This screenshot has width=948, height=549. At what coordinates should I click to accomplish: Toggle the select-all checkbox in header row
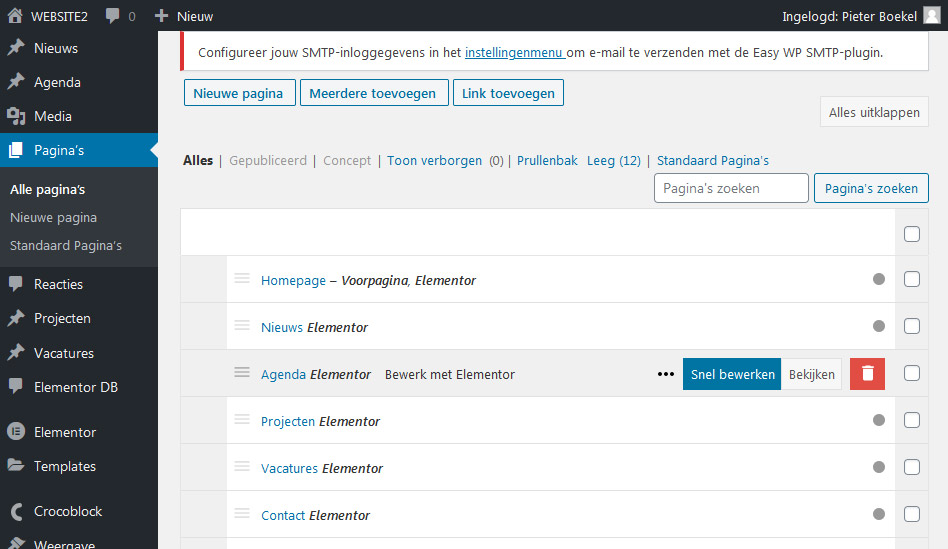[911, 234]
